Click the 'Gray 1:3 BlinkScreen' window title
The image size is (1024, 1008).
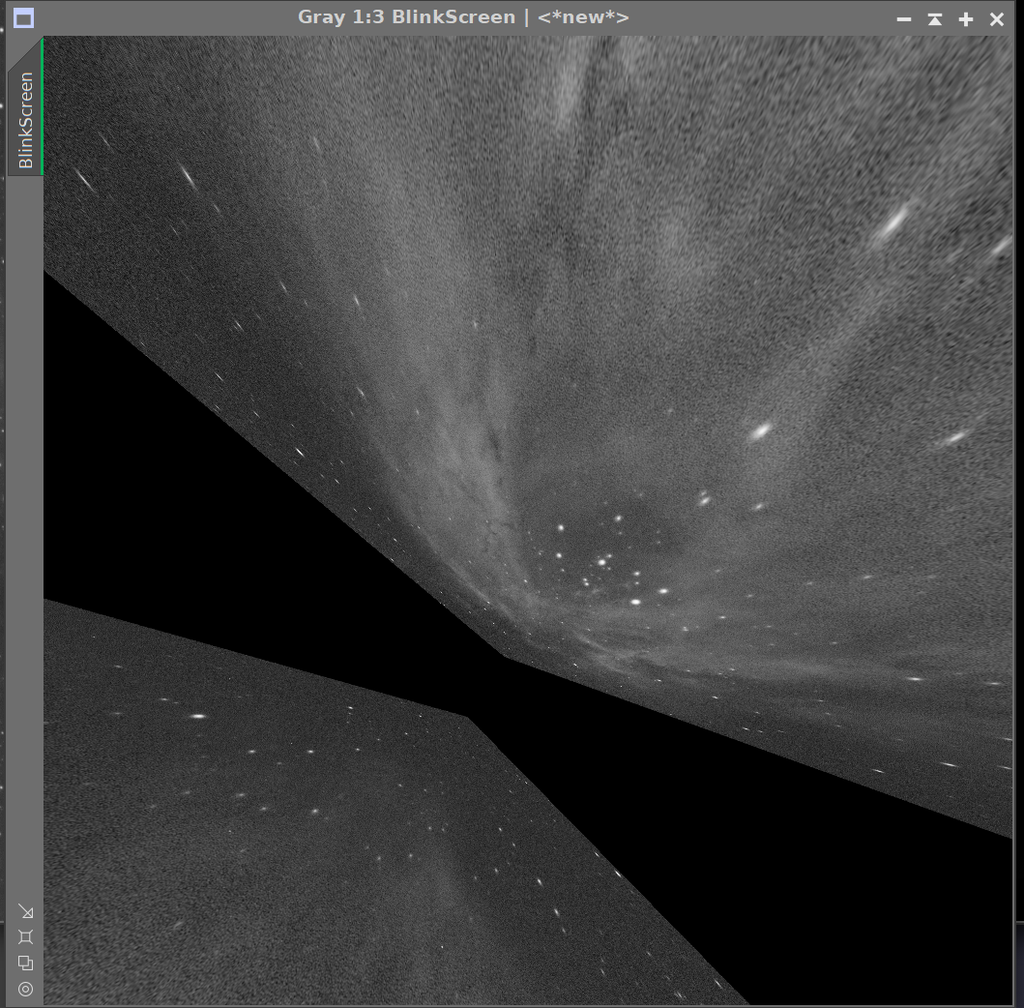tap(406, 17)
